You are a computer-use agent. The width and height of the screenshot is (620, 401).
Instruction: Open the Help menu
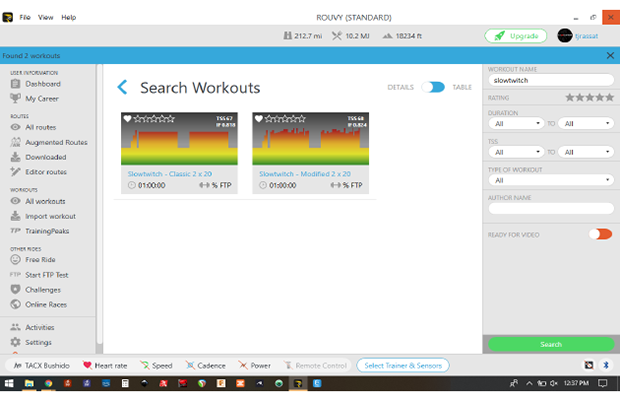coord(69,17)
